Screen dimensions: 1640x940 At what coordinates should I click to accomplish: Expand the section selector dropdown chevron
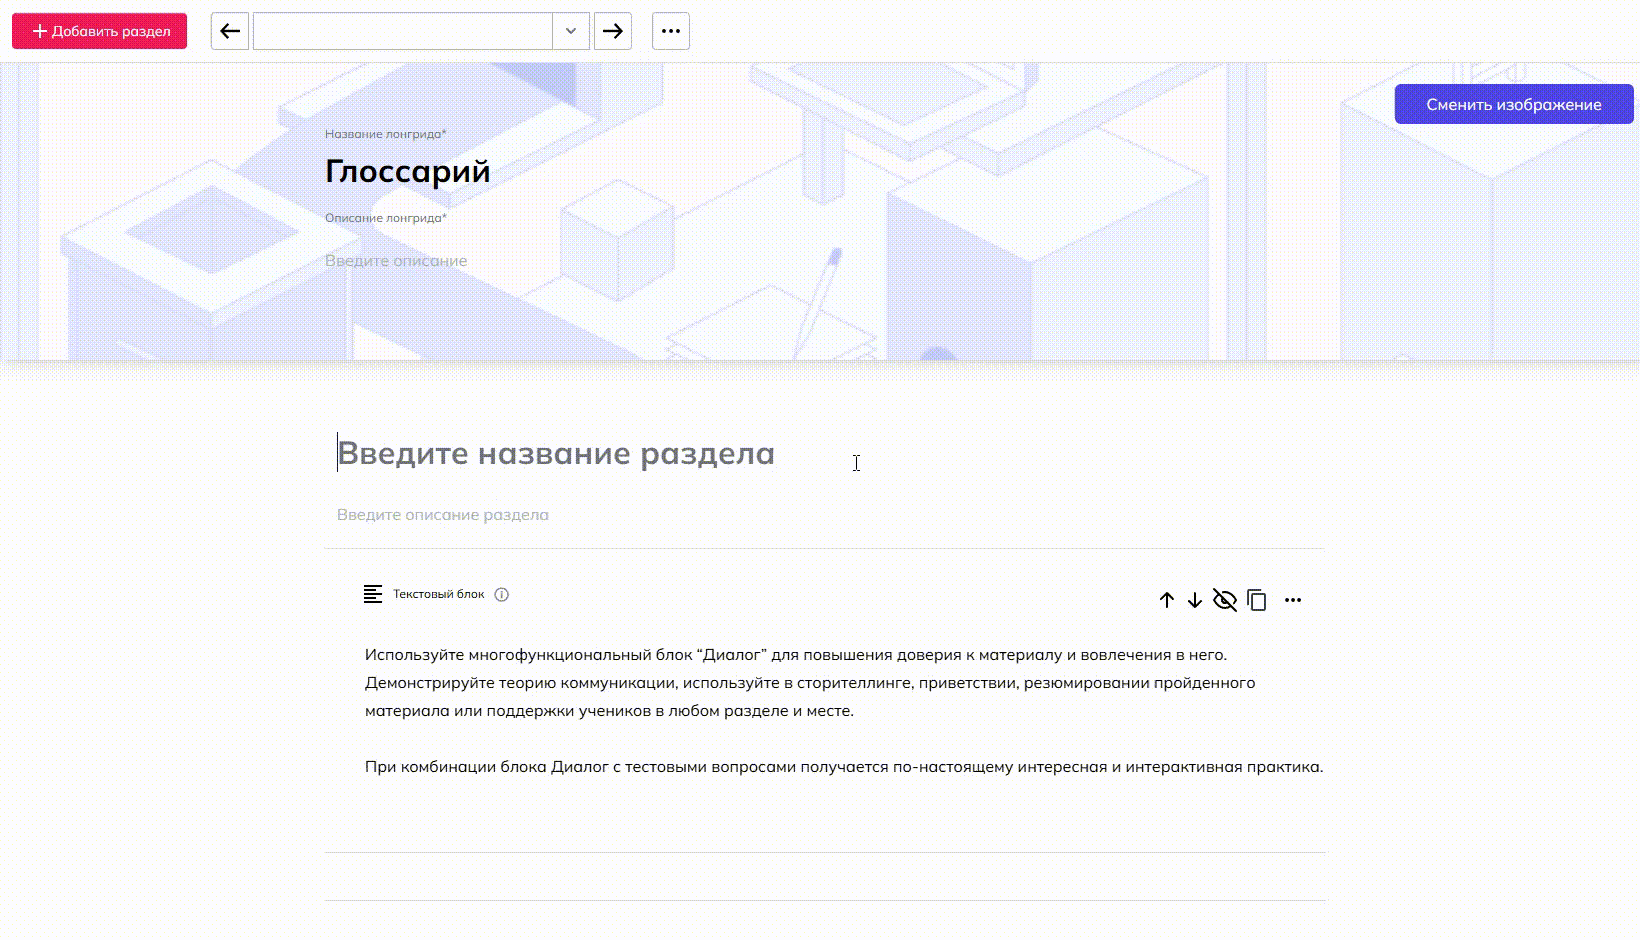(571, 31)
